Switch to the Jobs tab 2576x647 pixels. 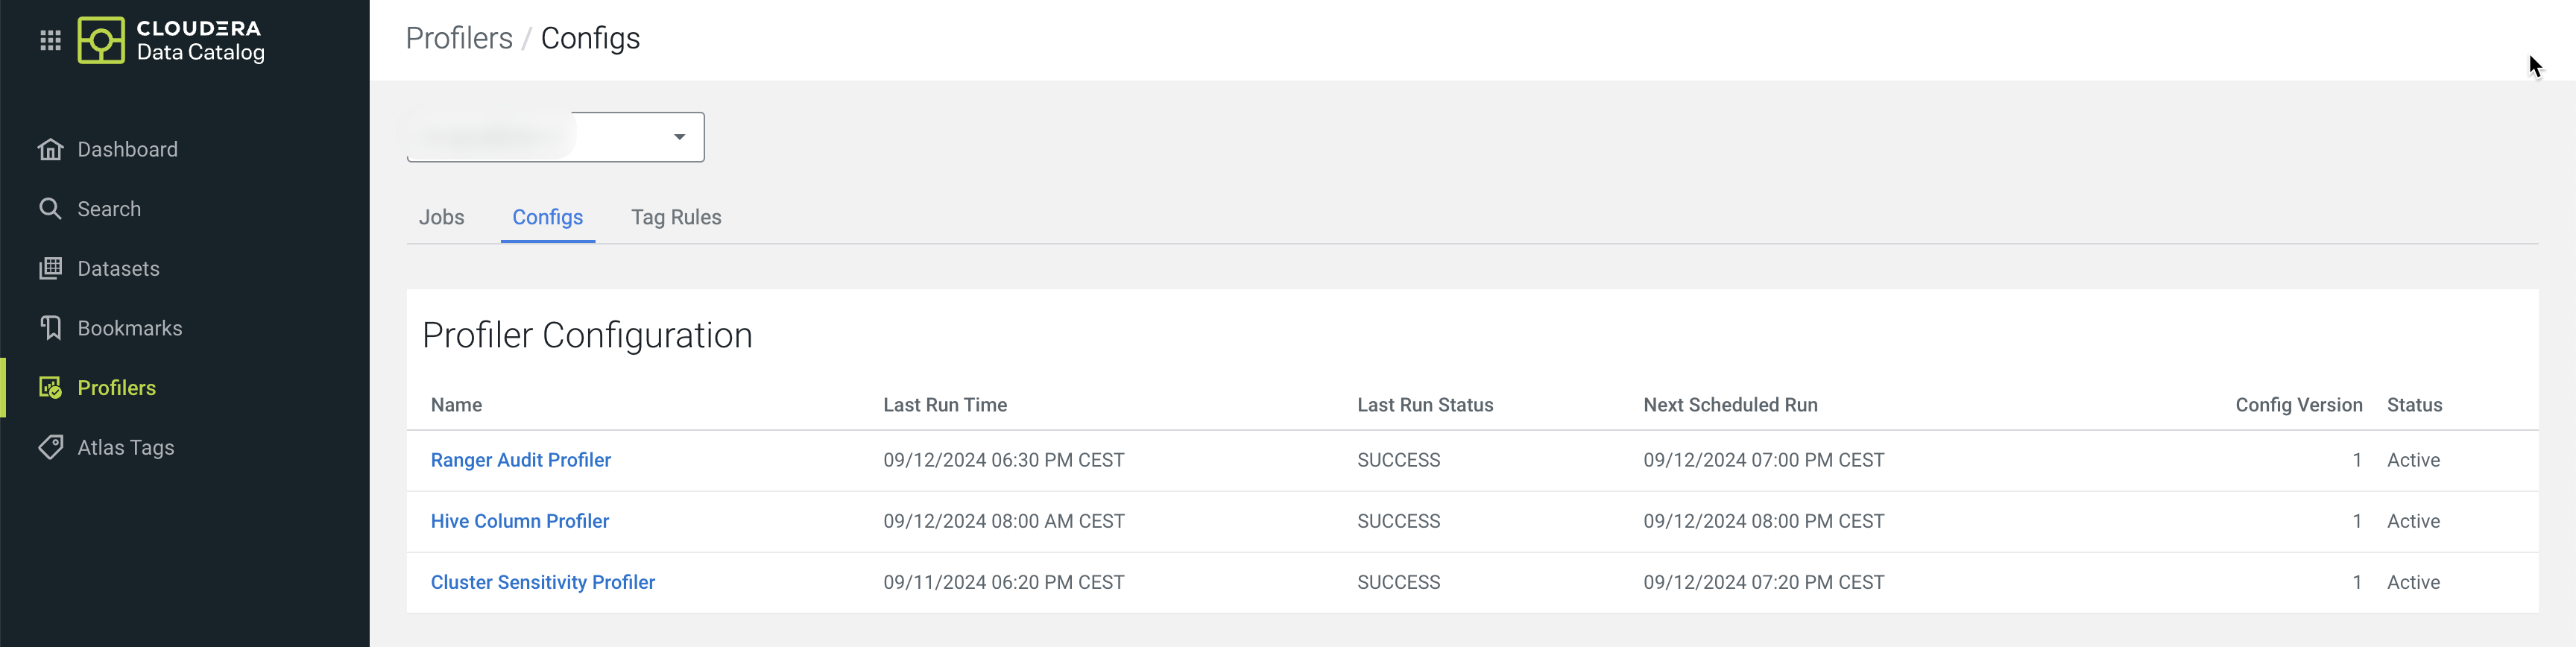441,217
